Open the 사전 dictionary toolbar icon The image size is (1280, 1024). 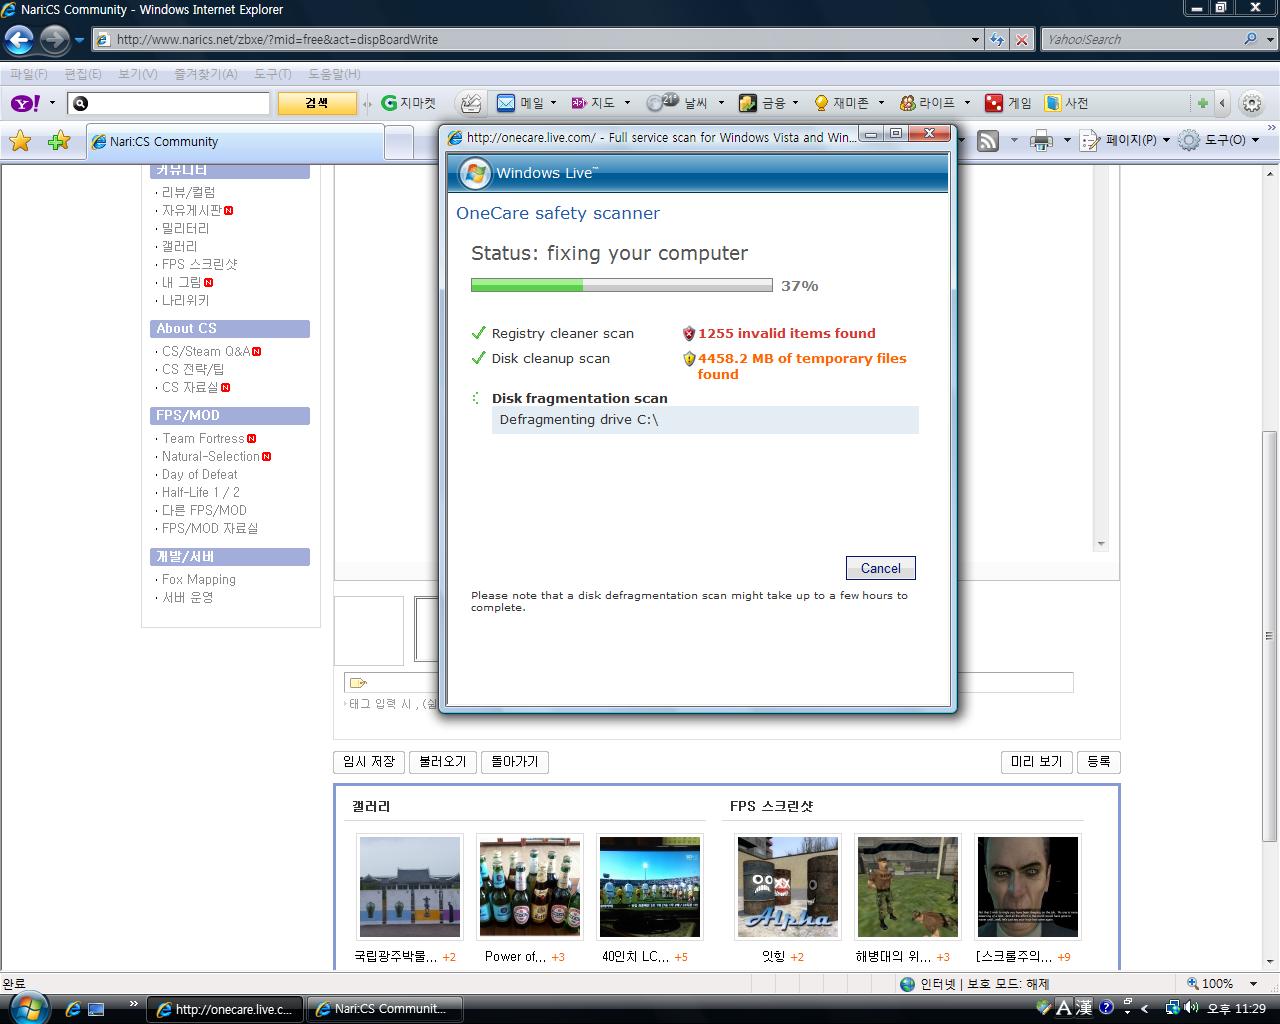pos(1066,103)
